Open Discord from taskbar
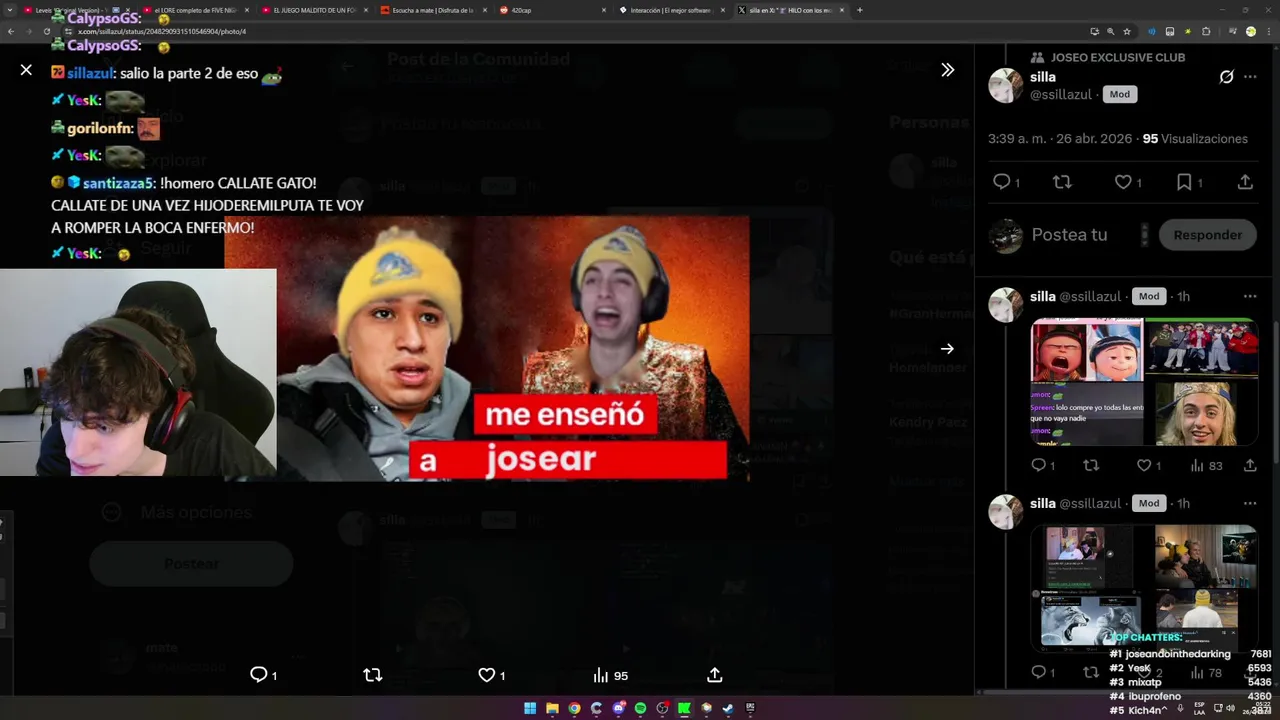This screenshot has width=1280, height=720. coord(618,708)
